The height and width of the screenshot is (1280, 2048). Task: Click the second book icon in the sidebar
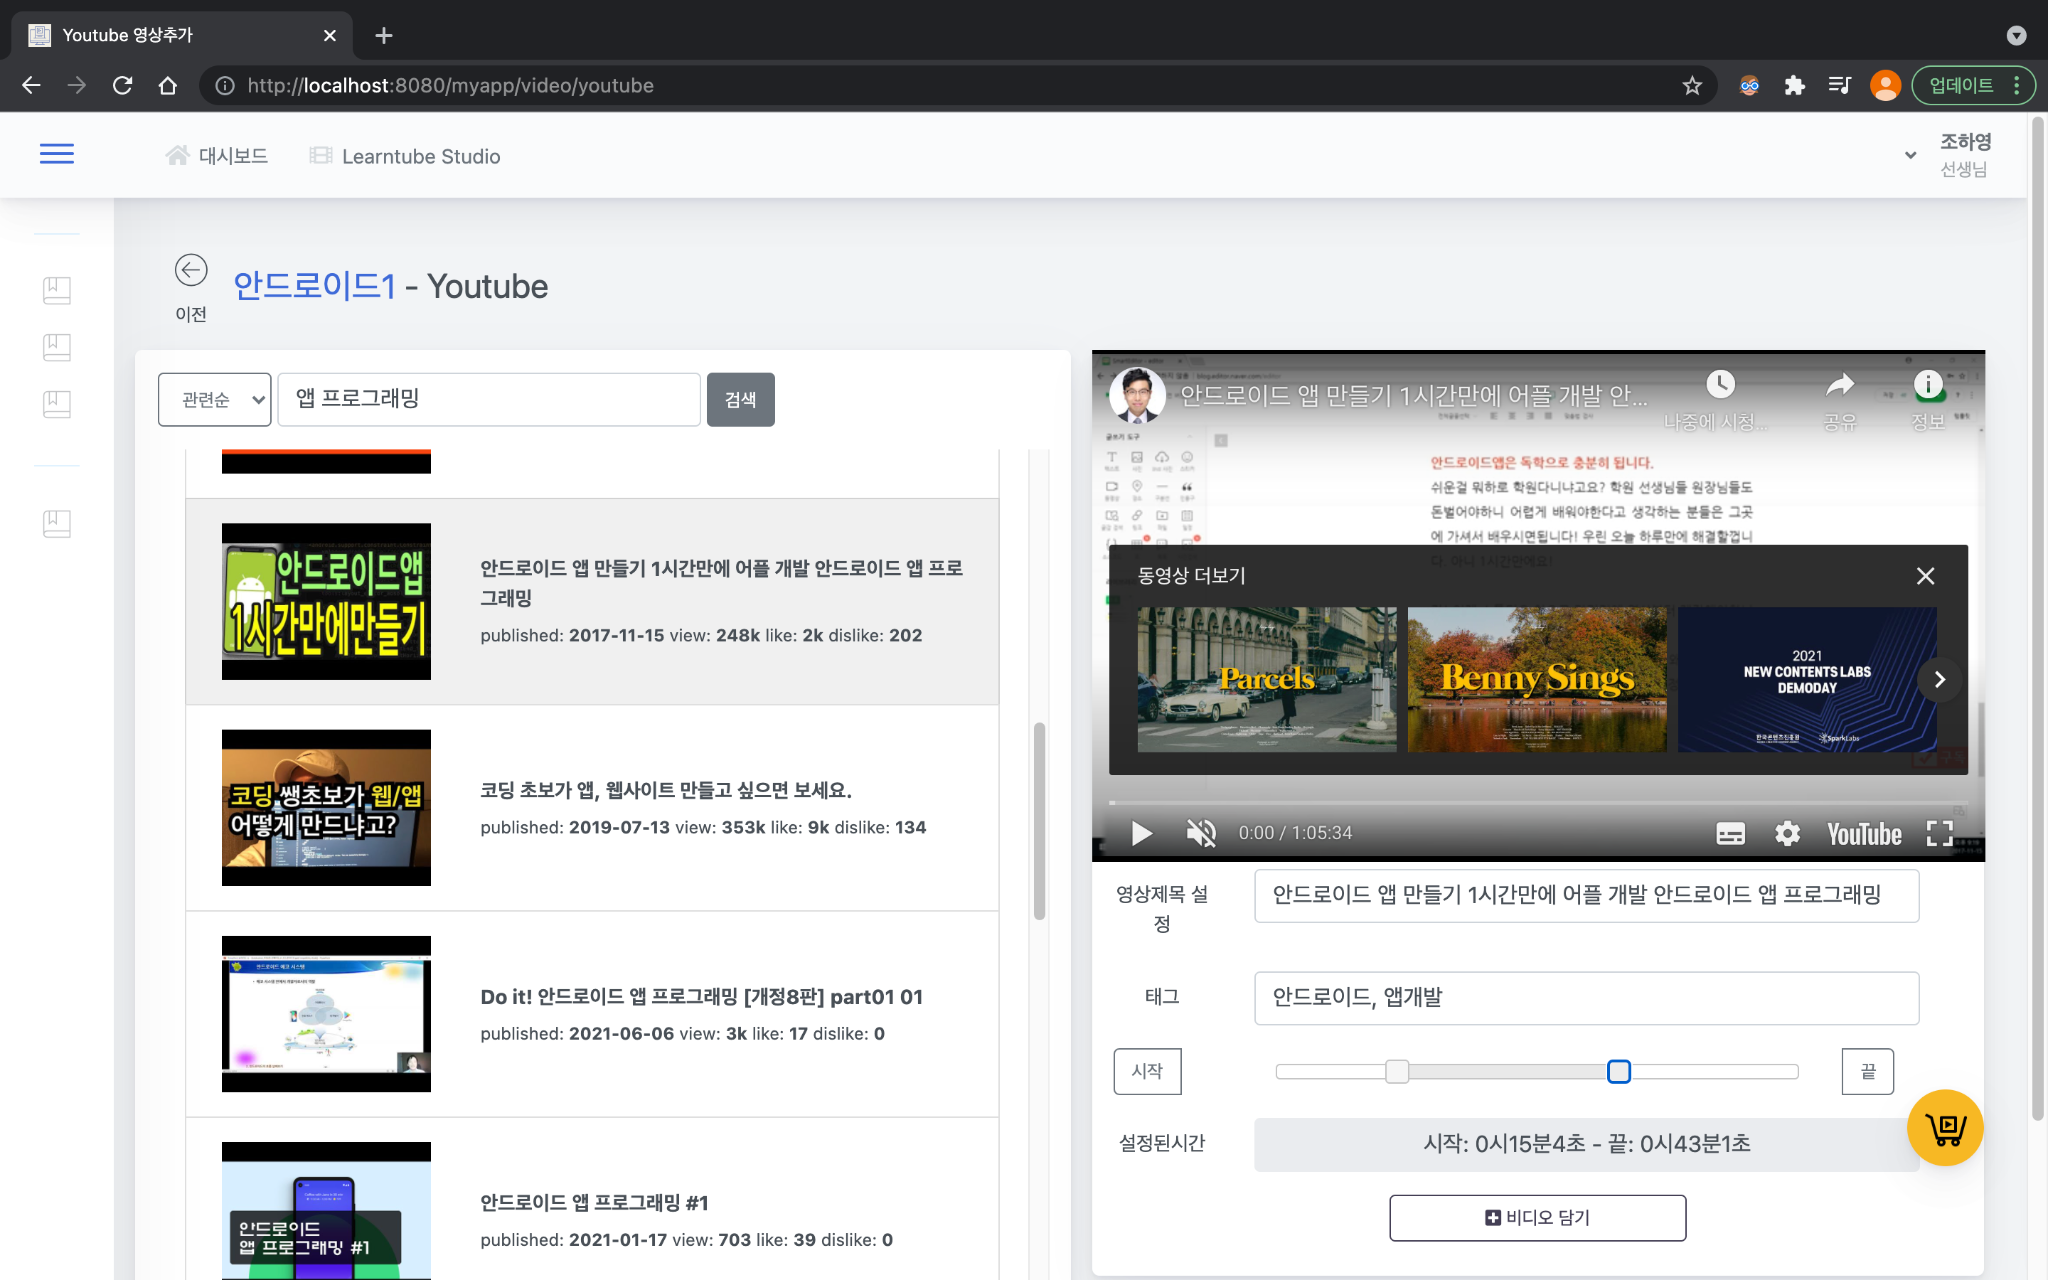click(57, 347)
